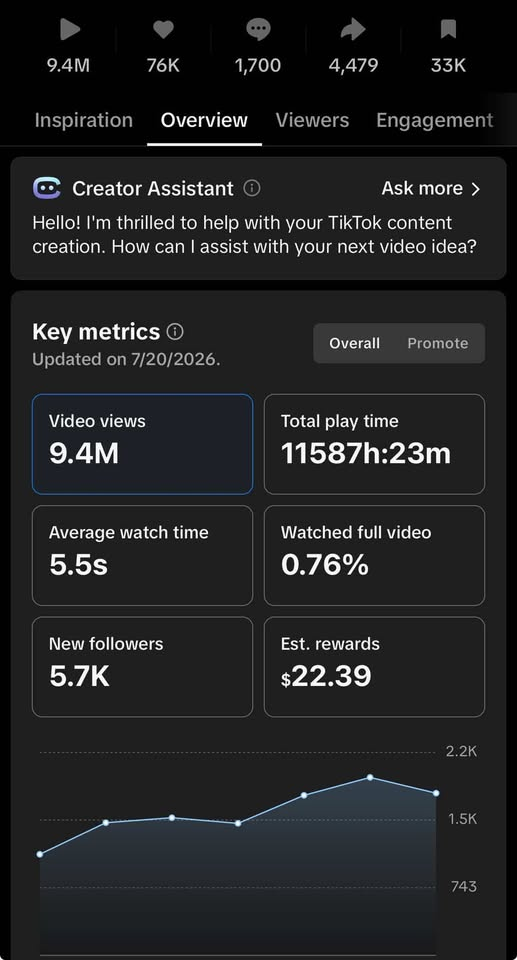Viewport: 517px width, 960px height.
Task: Tap the comments bubble icon above 1,700
Action: coord(258,30)
